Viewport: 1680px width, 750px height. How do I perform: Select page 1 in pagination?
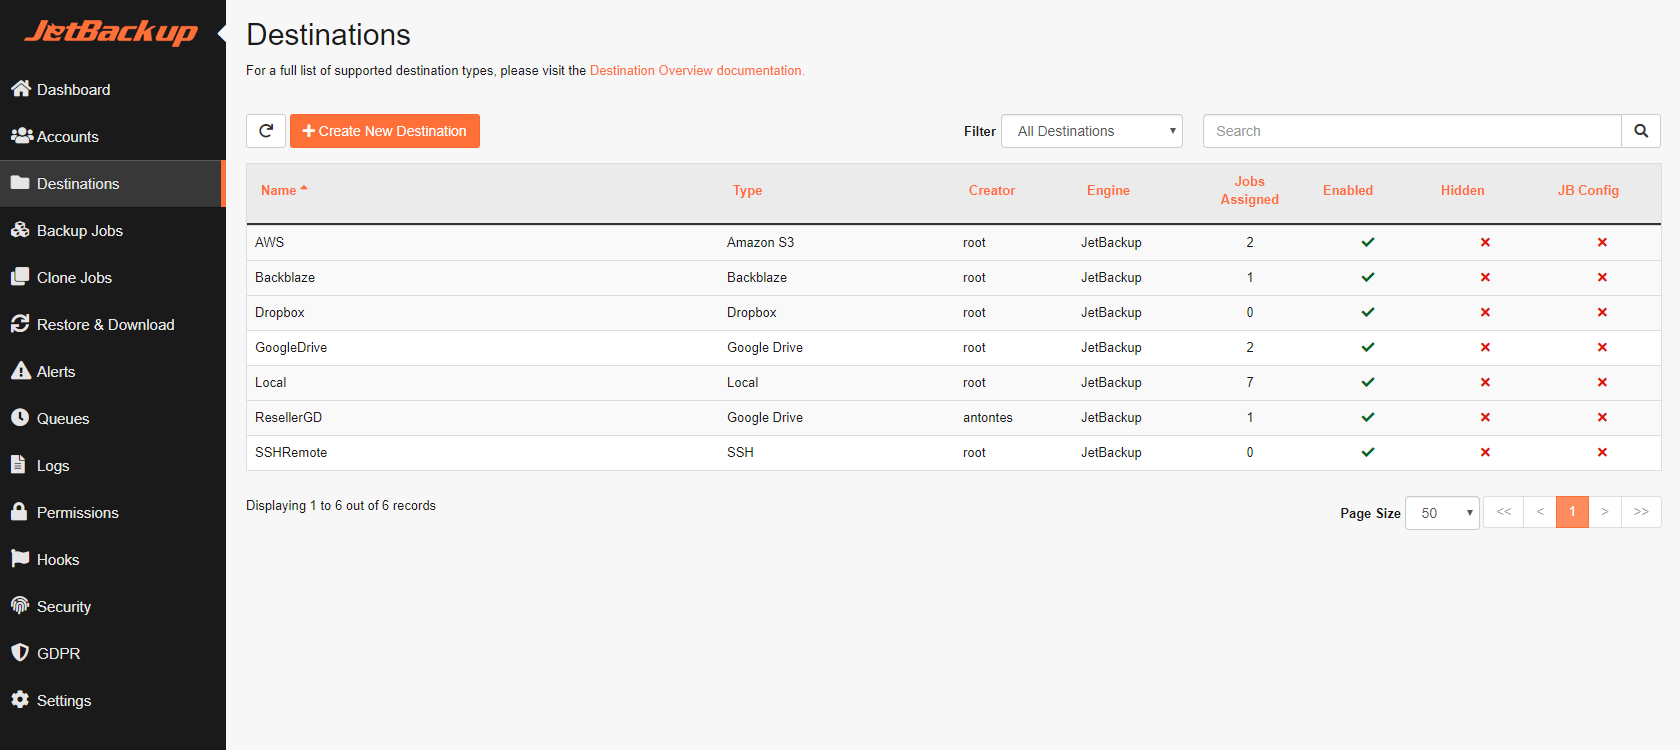(x=1572, y=512)
